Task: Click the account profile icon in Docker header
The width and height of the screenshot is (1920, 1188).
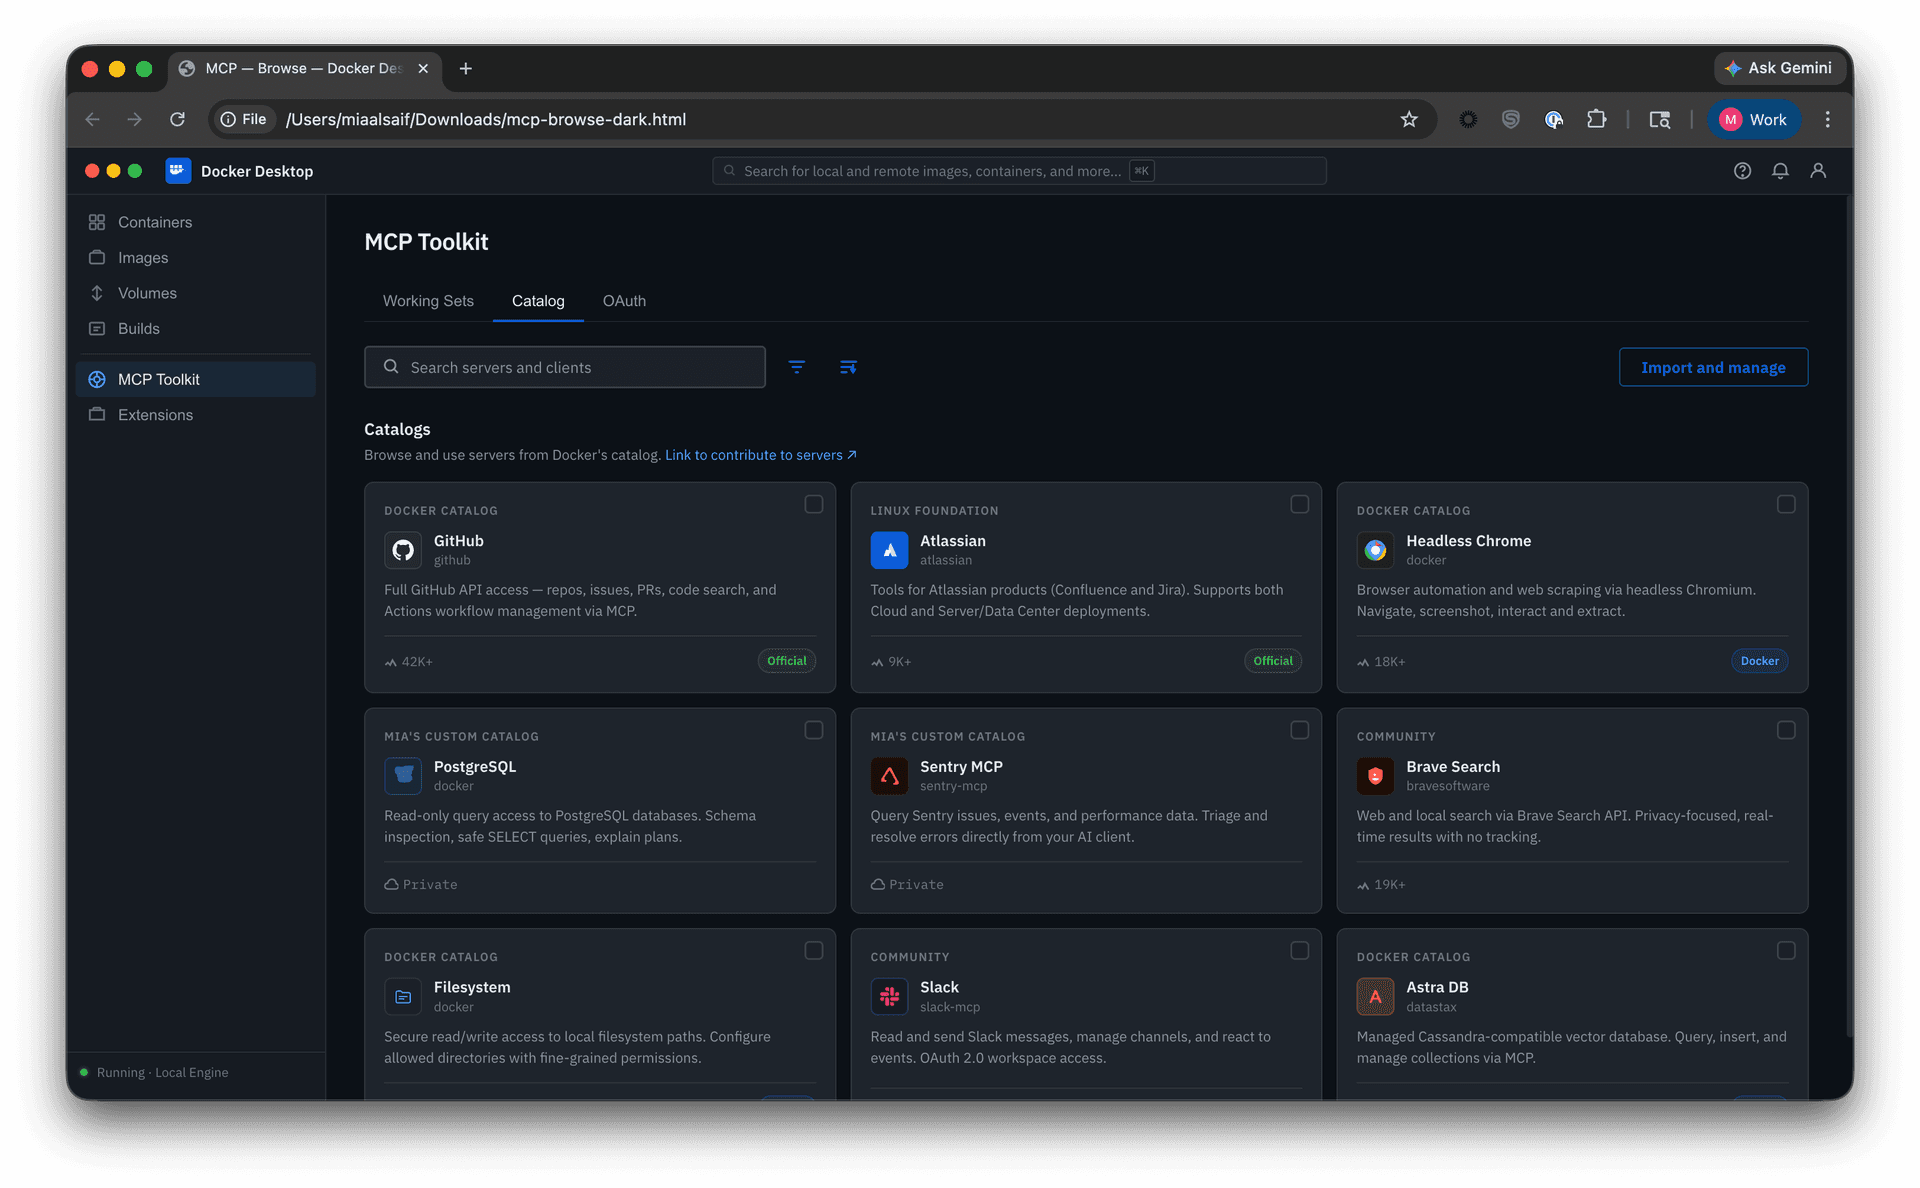Action: coord(1818,171)
